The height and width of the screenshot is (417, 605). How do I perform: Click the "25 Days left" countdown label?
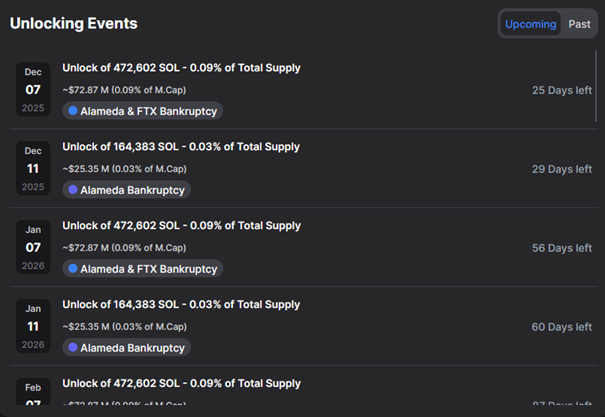[x=561, y=90]
